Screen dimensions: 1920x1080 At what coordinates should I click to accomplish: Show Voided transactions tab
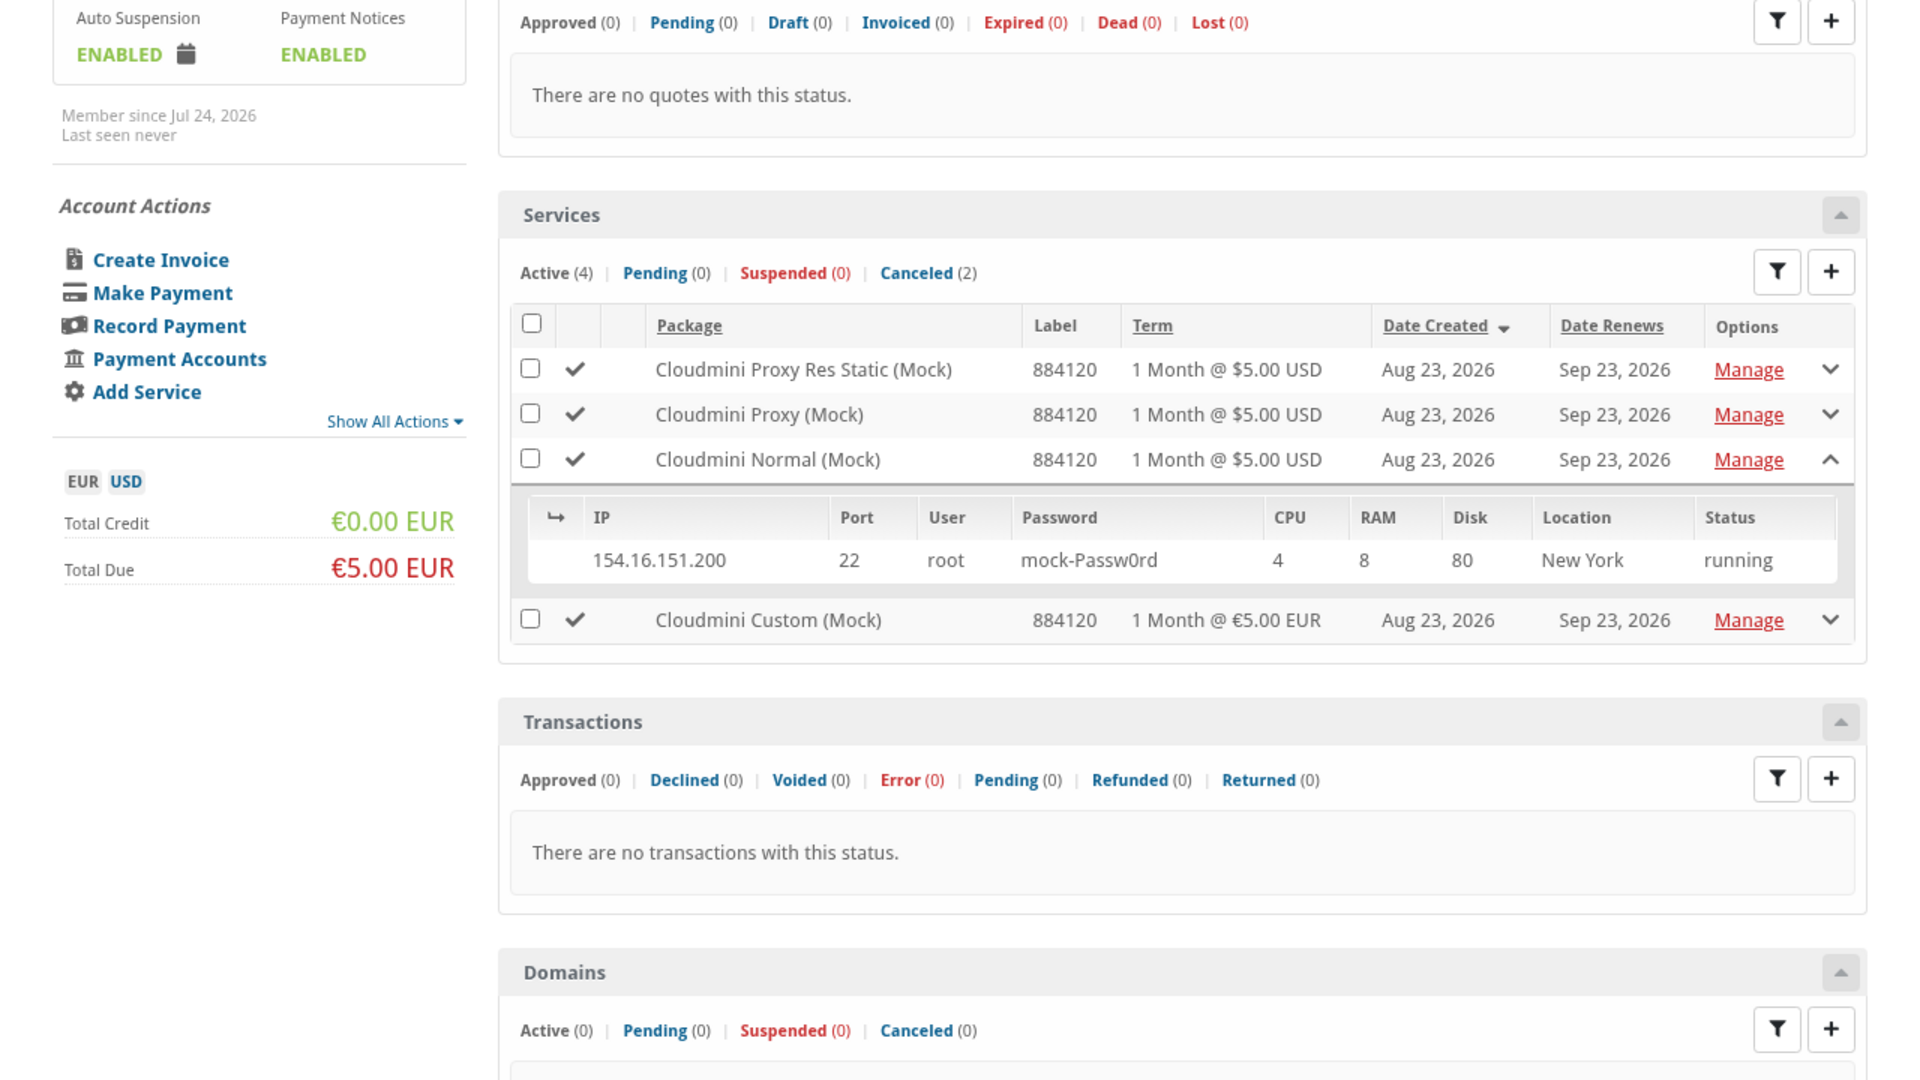(811, 780)
